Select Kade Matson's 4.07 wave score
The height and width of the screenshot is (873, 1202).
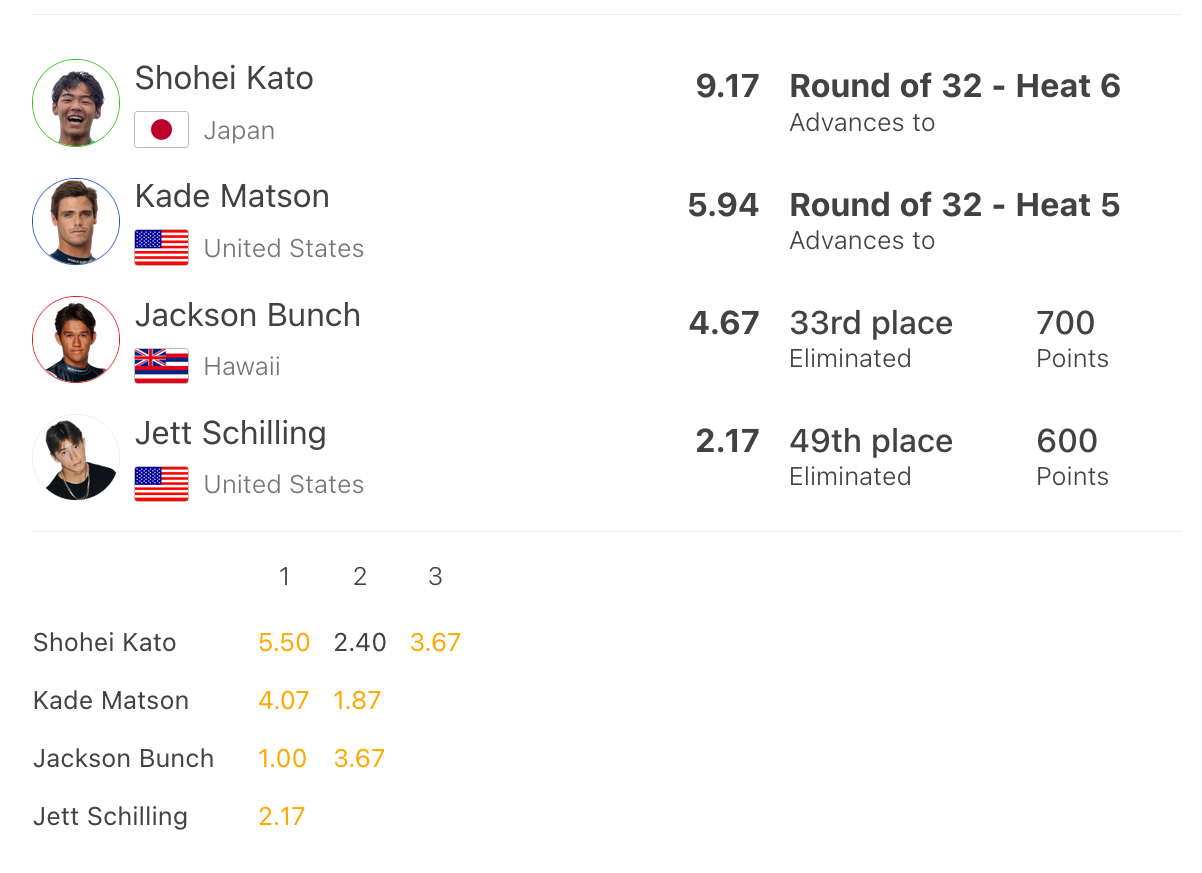284,700
